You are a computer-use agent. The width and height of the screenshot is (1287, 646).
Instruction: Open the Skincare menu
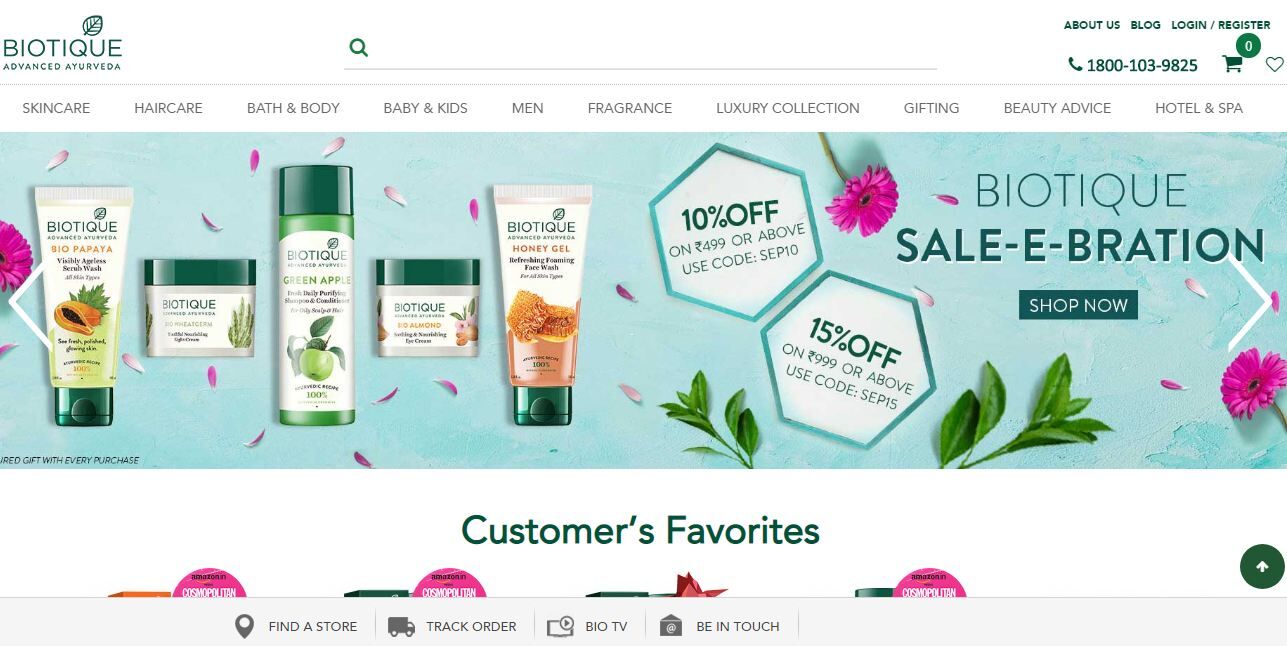56,108
